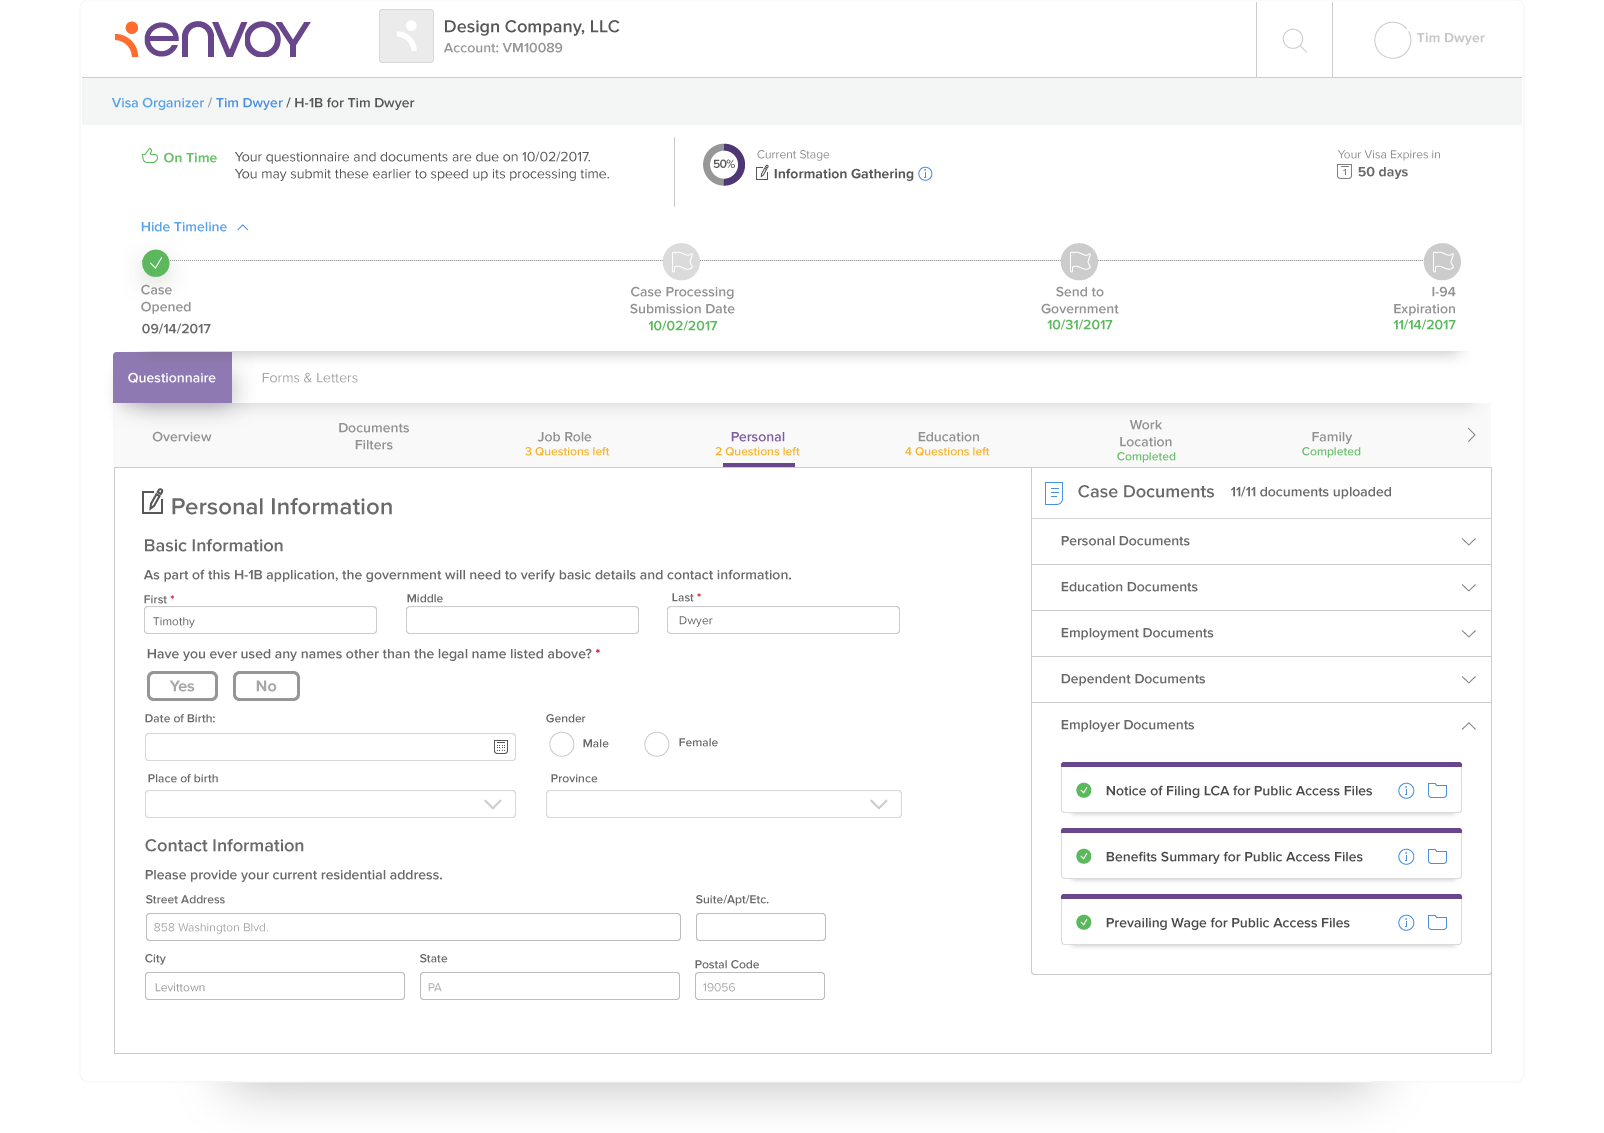This screenshot has height=1133, width=1604.
Task: Open the Date of Birth calendar picker
Action: click(501, 747)
